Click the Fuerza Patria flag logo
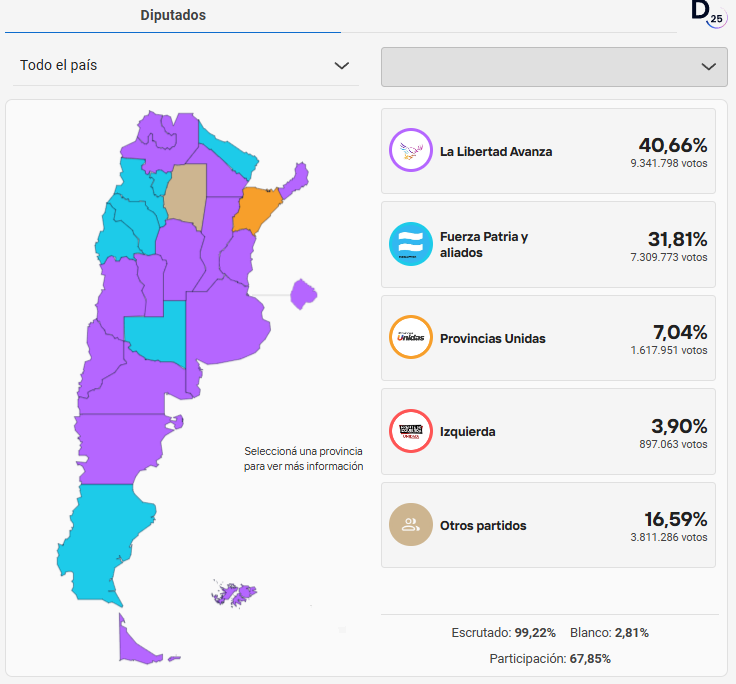 coord(410,244)
